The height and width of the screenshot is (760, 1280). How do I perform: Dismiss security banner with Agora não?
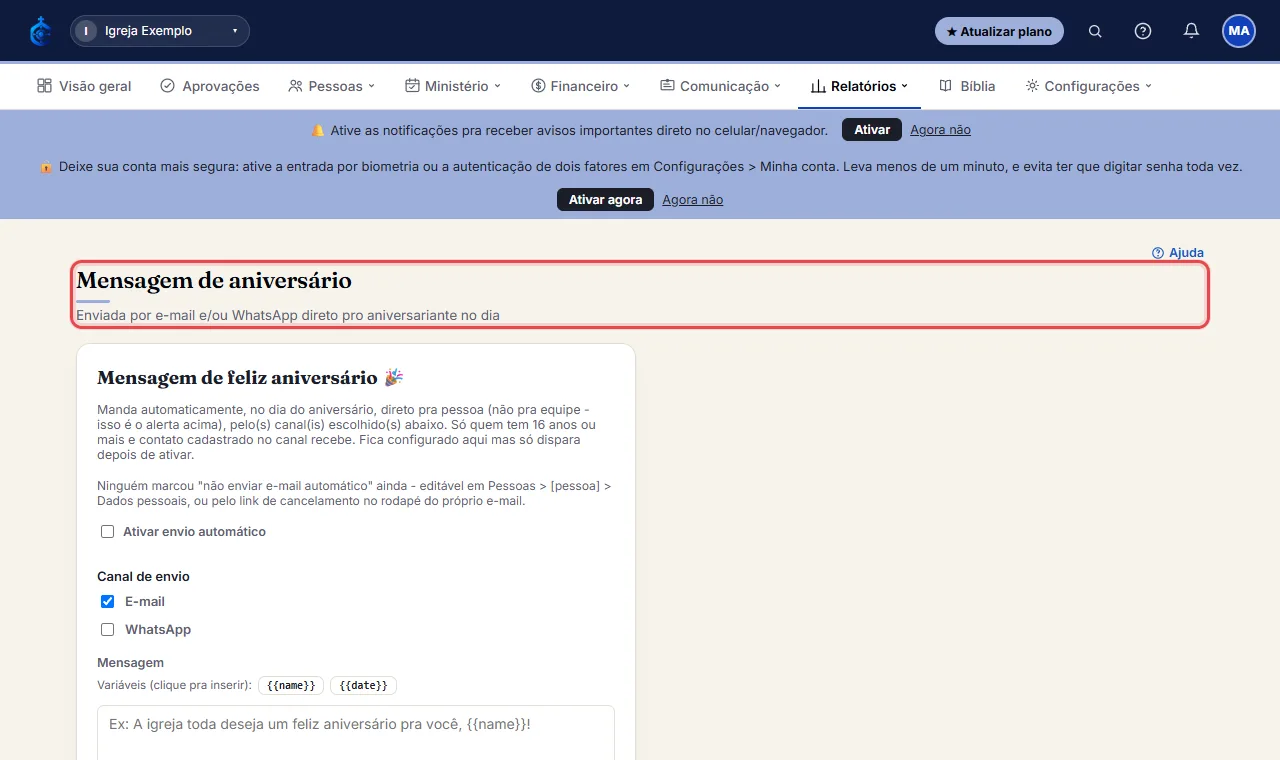(692, 200)
